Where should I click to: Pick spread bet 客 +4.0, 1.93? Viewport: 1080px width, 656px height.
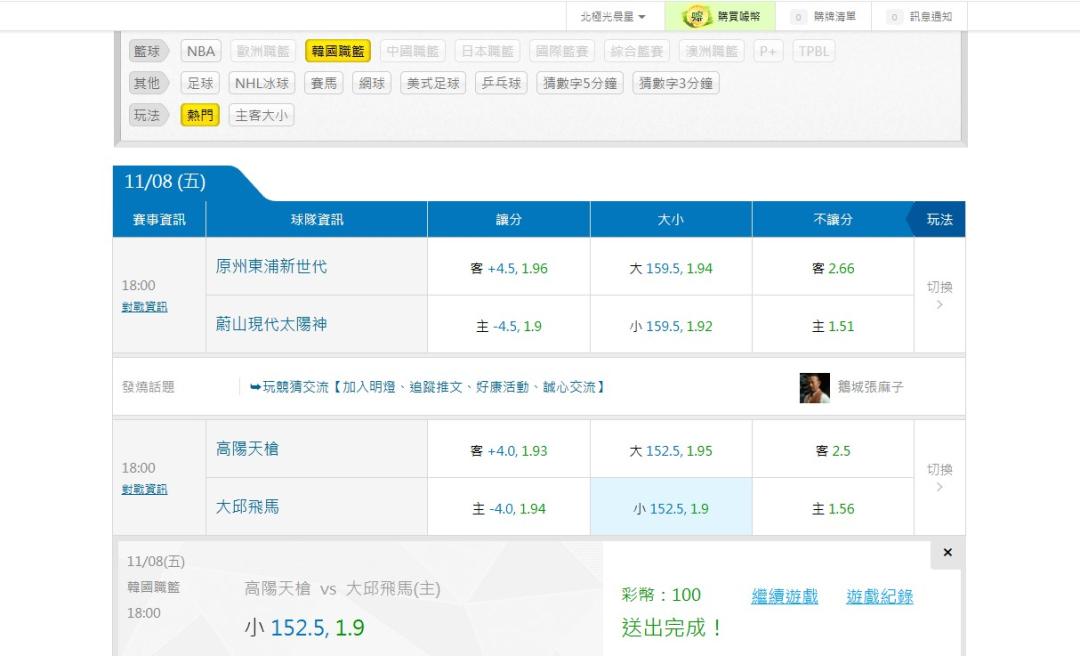tap(509, 451)
